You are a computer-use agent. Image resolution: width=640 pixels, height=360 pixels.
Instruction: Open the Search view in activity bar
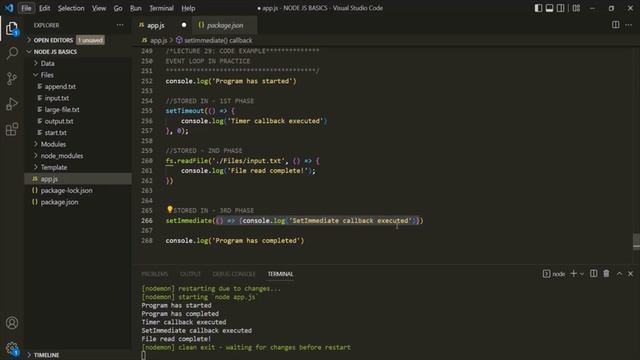(x=12, y=53)
